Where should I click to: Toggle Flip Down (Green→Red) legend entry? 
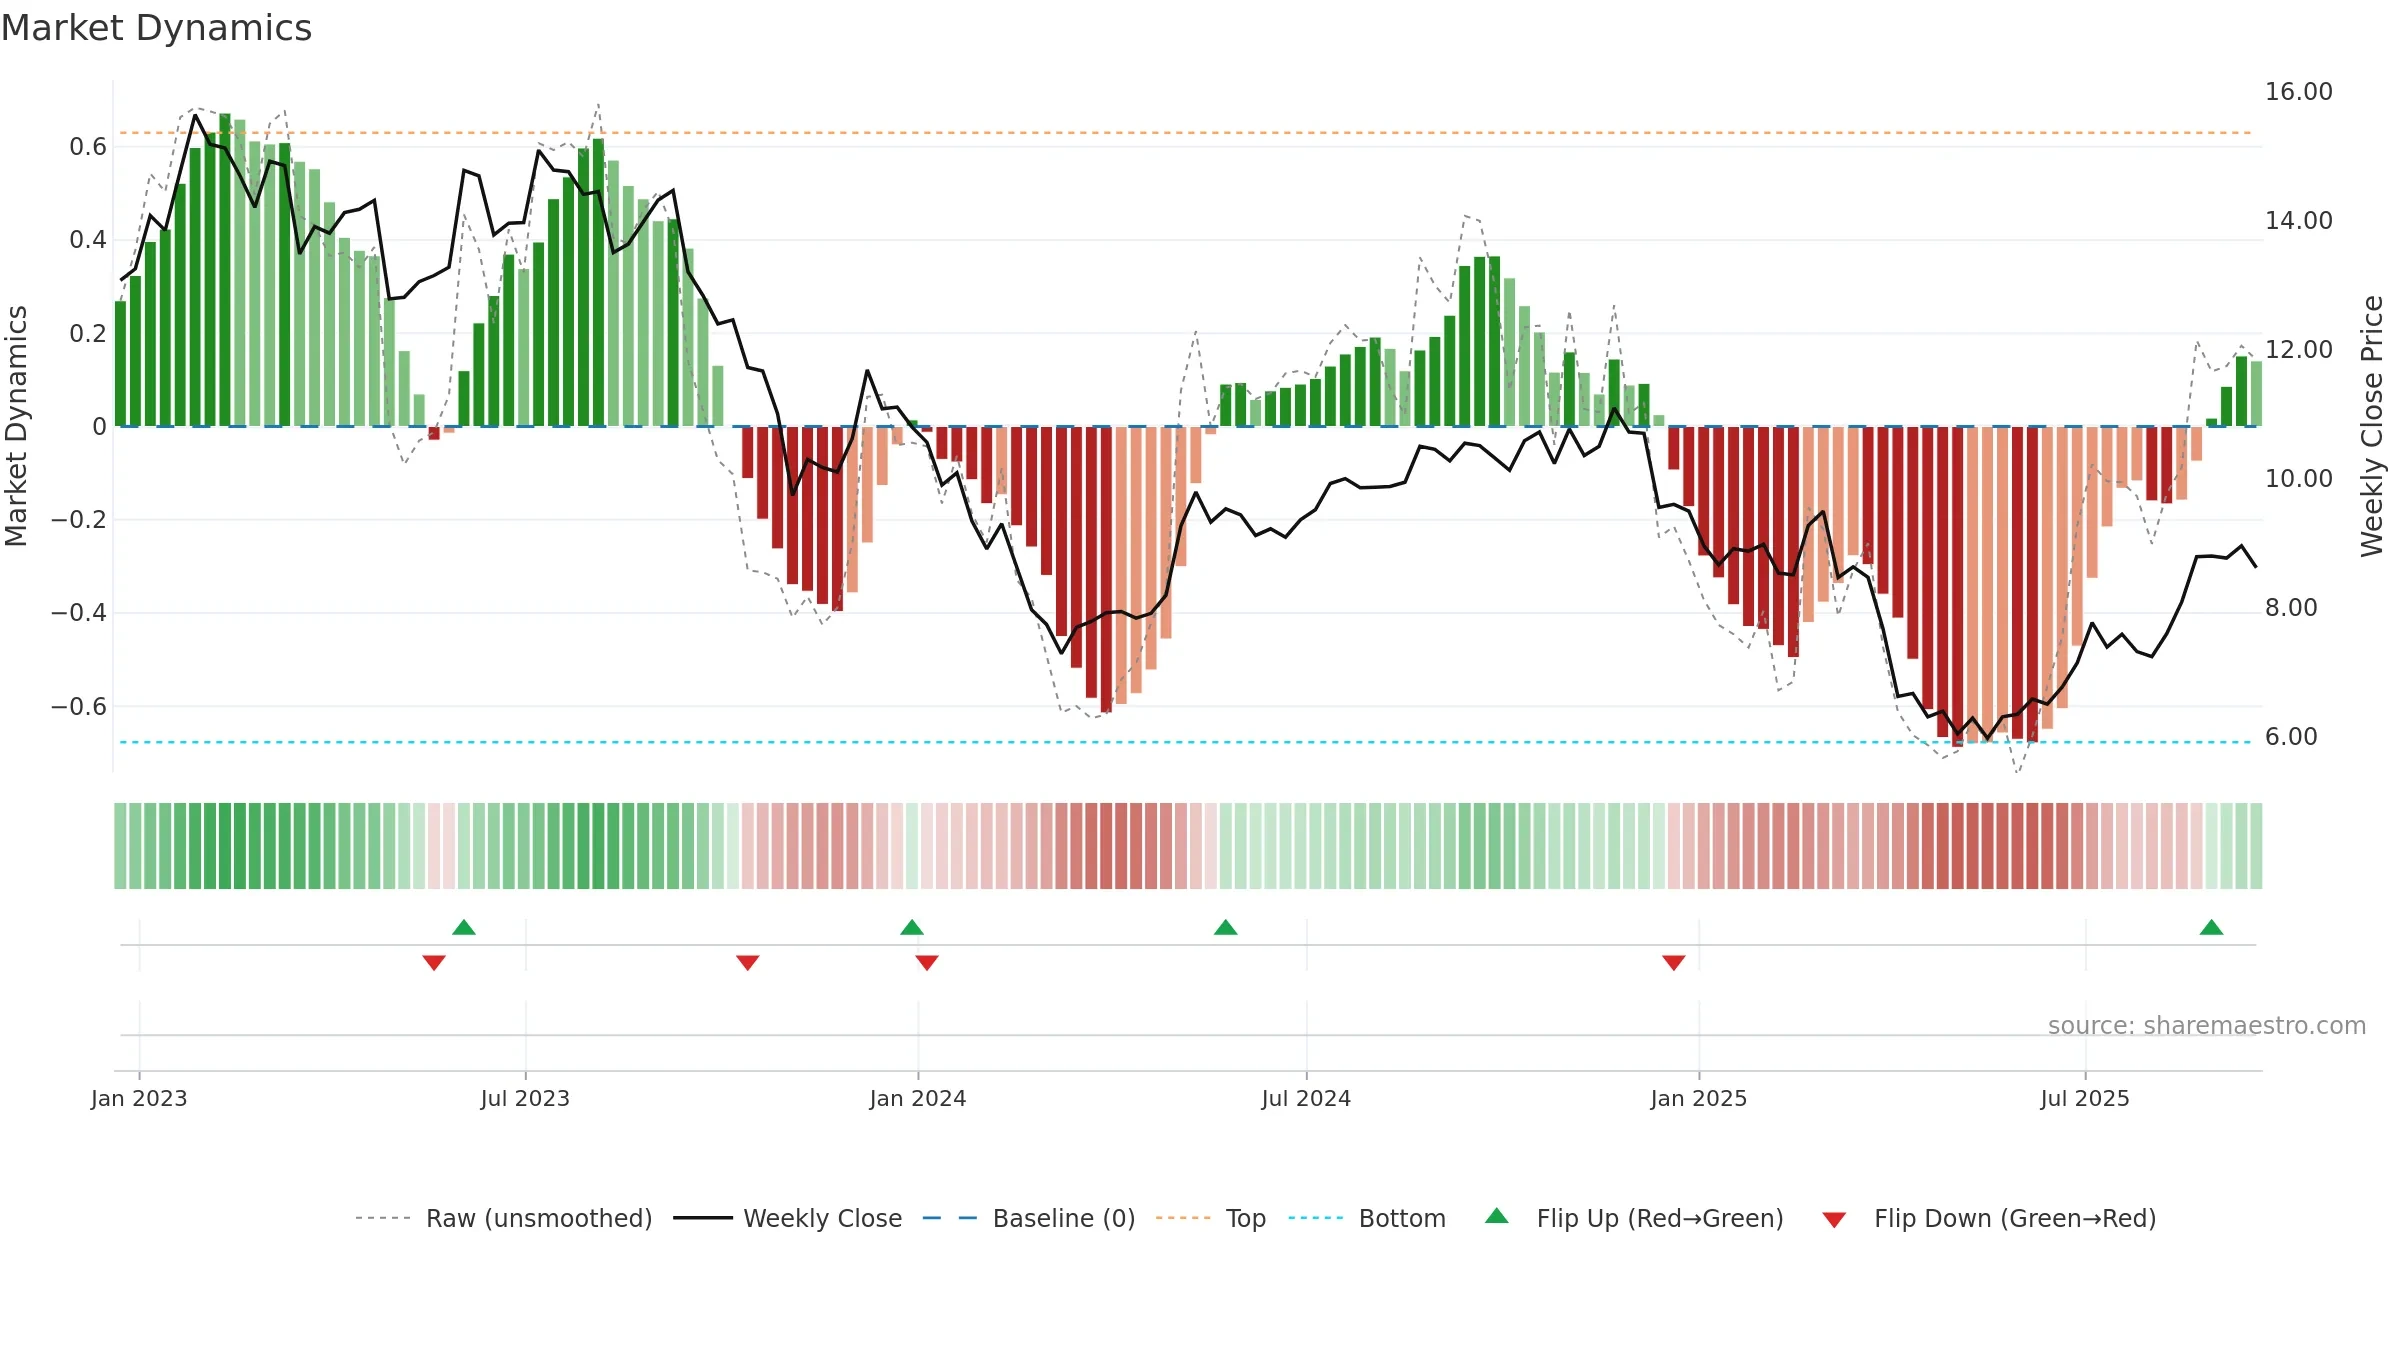coord(1989,1218)
